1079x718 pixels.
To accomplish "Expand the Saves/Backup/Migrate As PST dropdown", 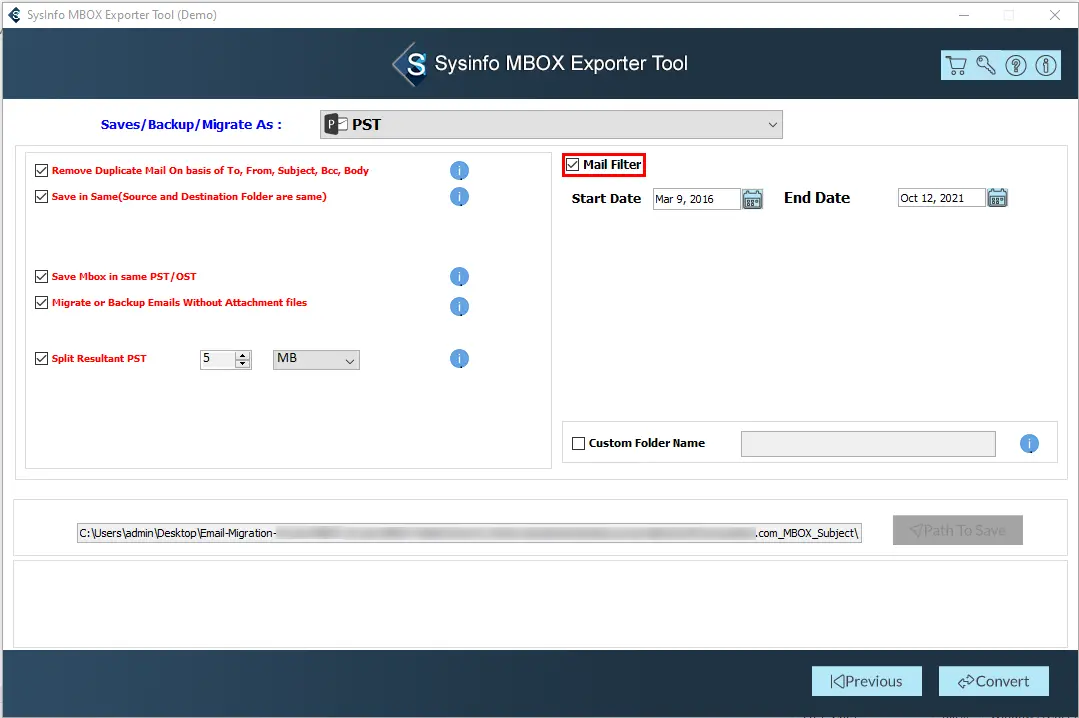I will point(551,125).
